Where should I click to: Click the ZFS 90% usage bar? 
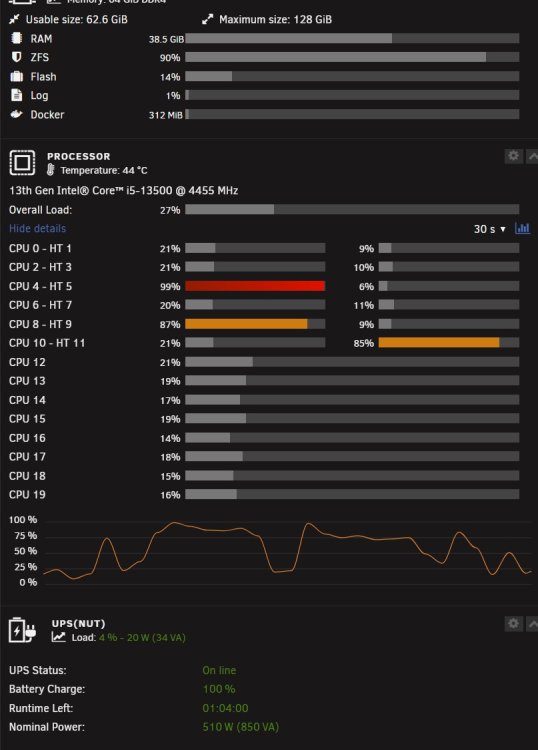352,57
